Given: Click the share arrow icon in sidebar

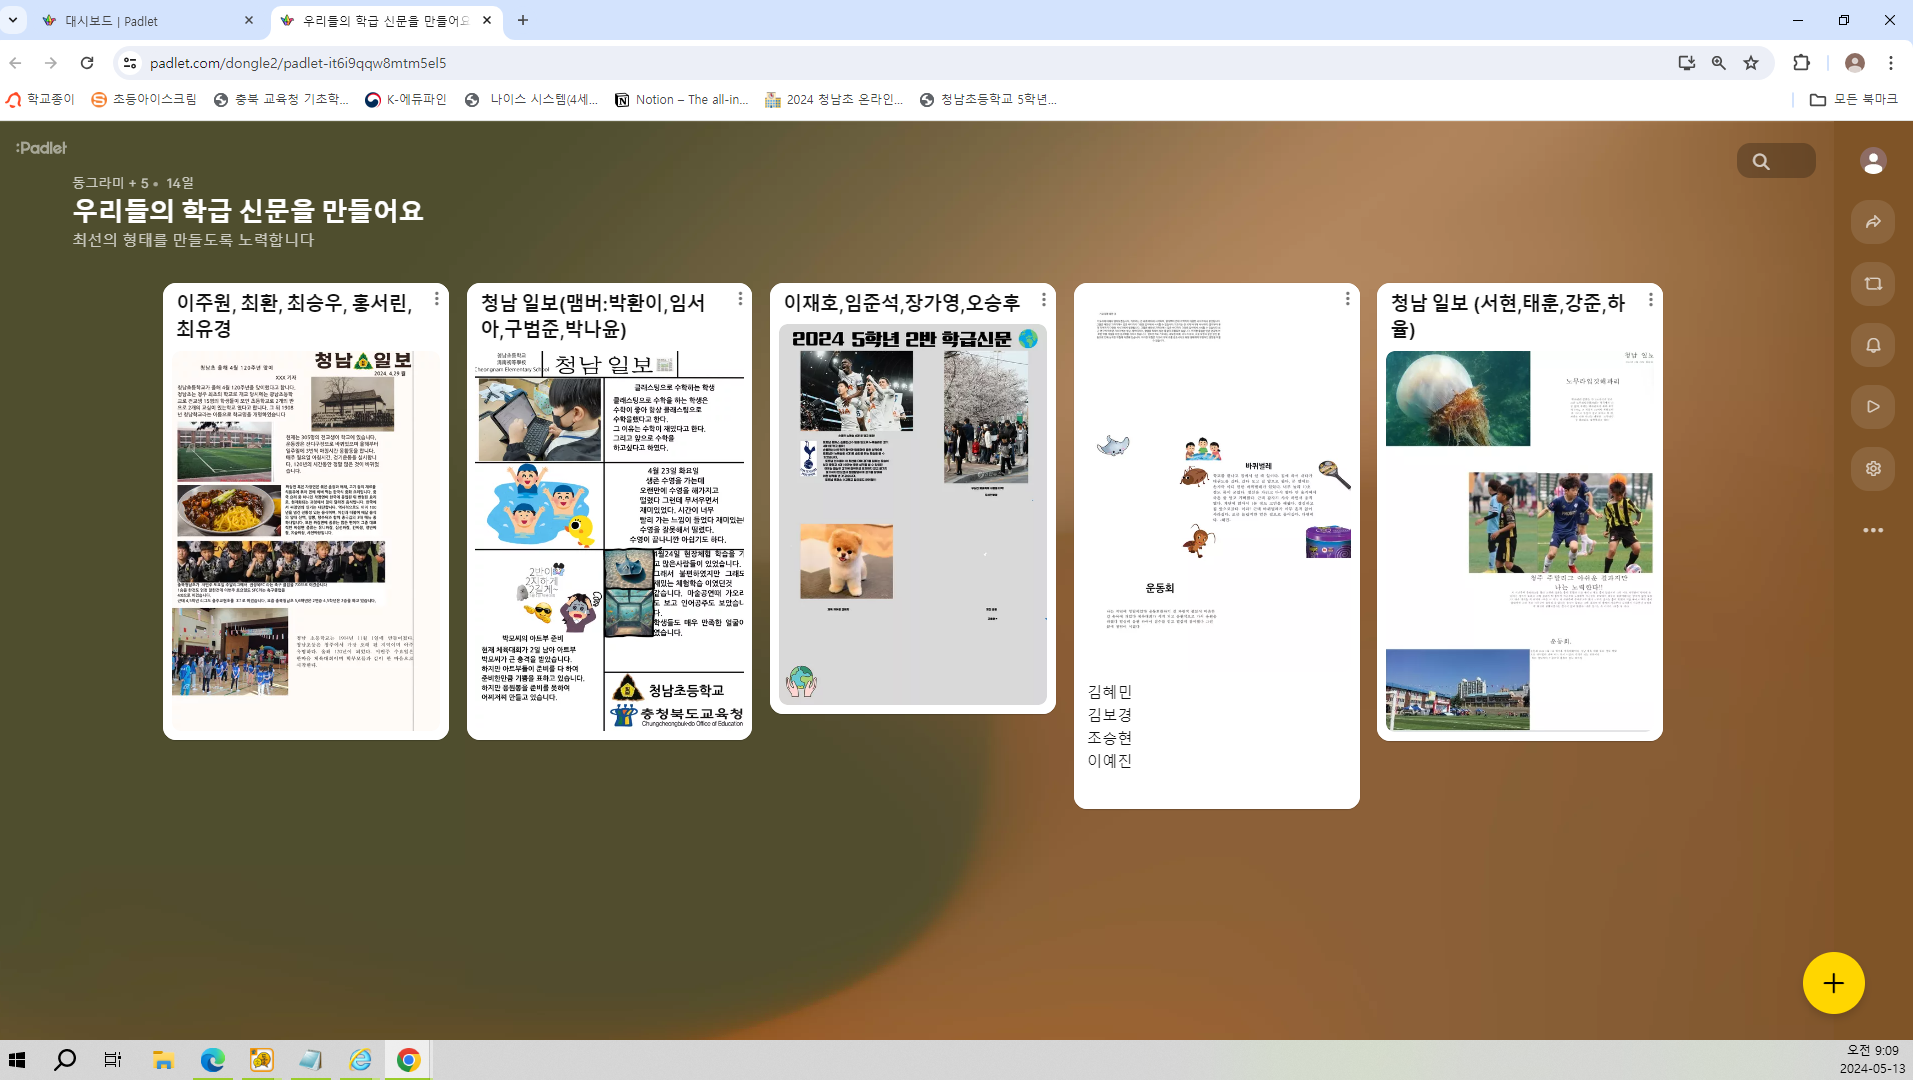Looking at the screenshot, I should click(x=1873, y=222).
